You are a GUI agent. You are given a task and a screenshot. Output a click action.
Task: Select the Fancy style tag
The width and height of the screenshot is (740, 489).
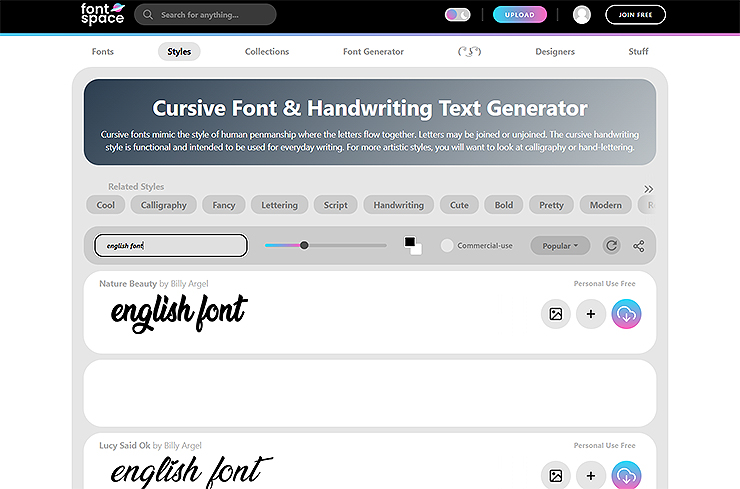[x=224, y=205]
